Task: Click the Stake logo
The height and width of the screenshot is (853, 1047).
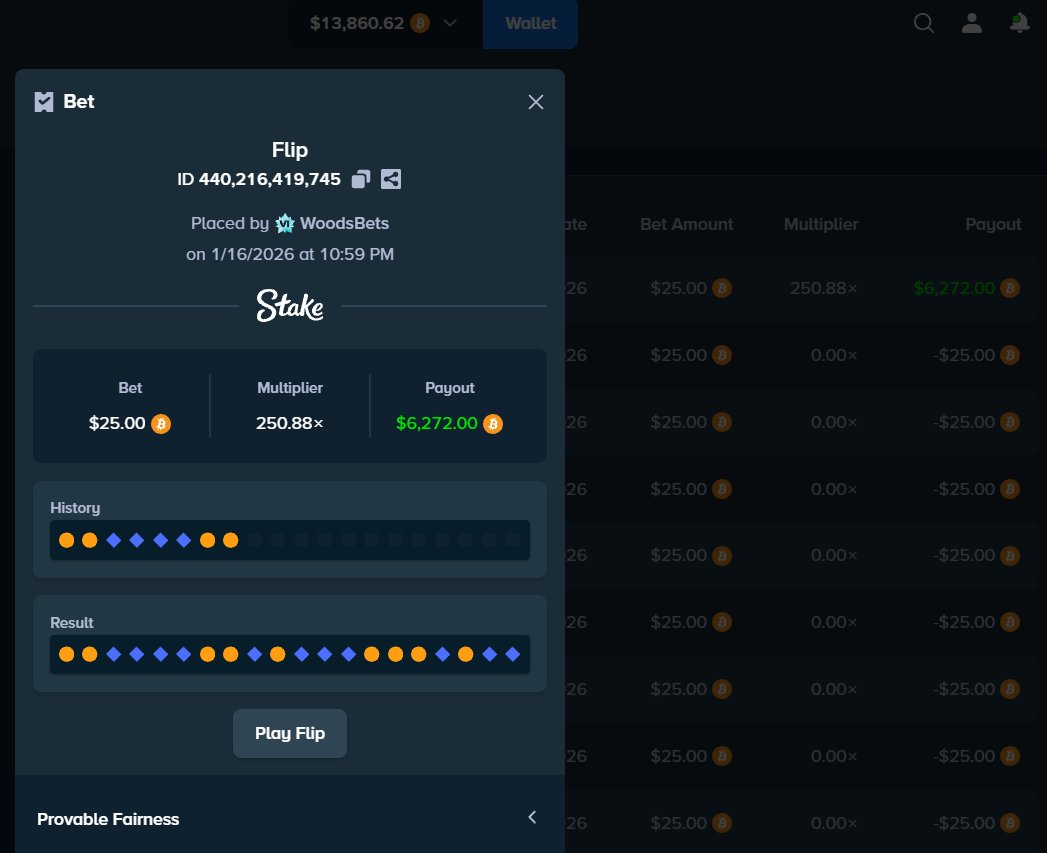Action: click(x=290, y=306)
